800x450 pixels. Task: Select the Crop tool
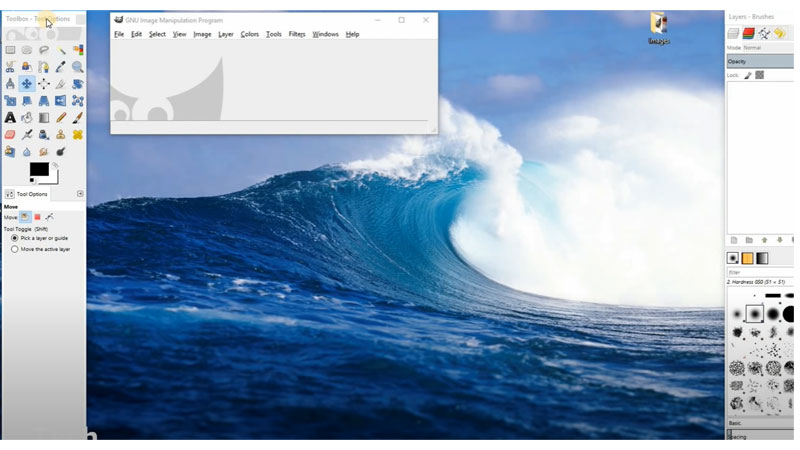61,84
